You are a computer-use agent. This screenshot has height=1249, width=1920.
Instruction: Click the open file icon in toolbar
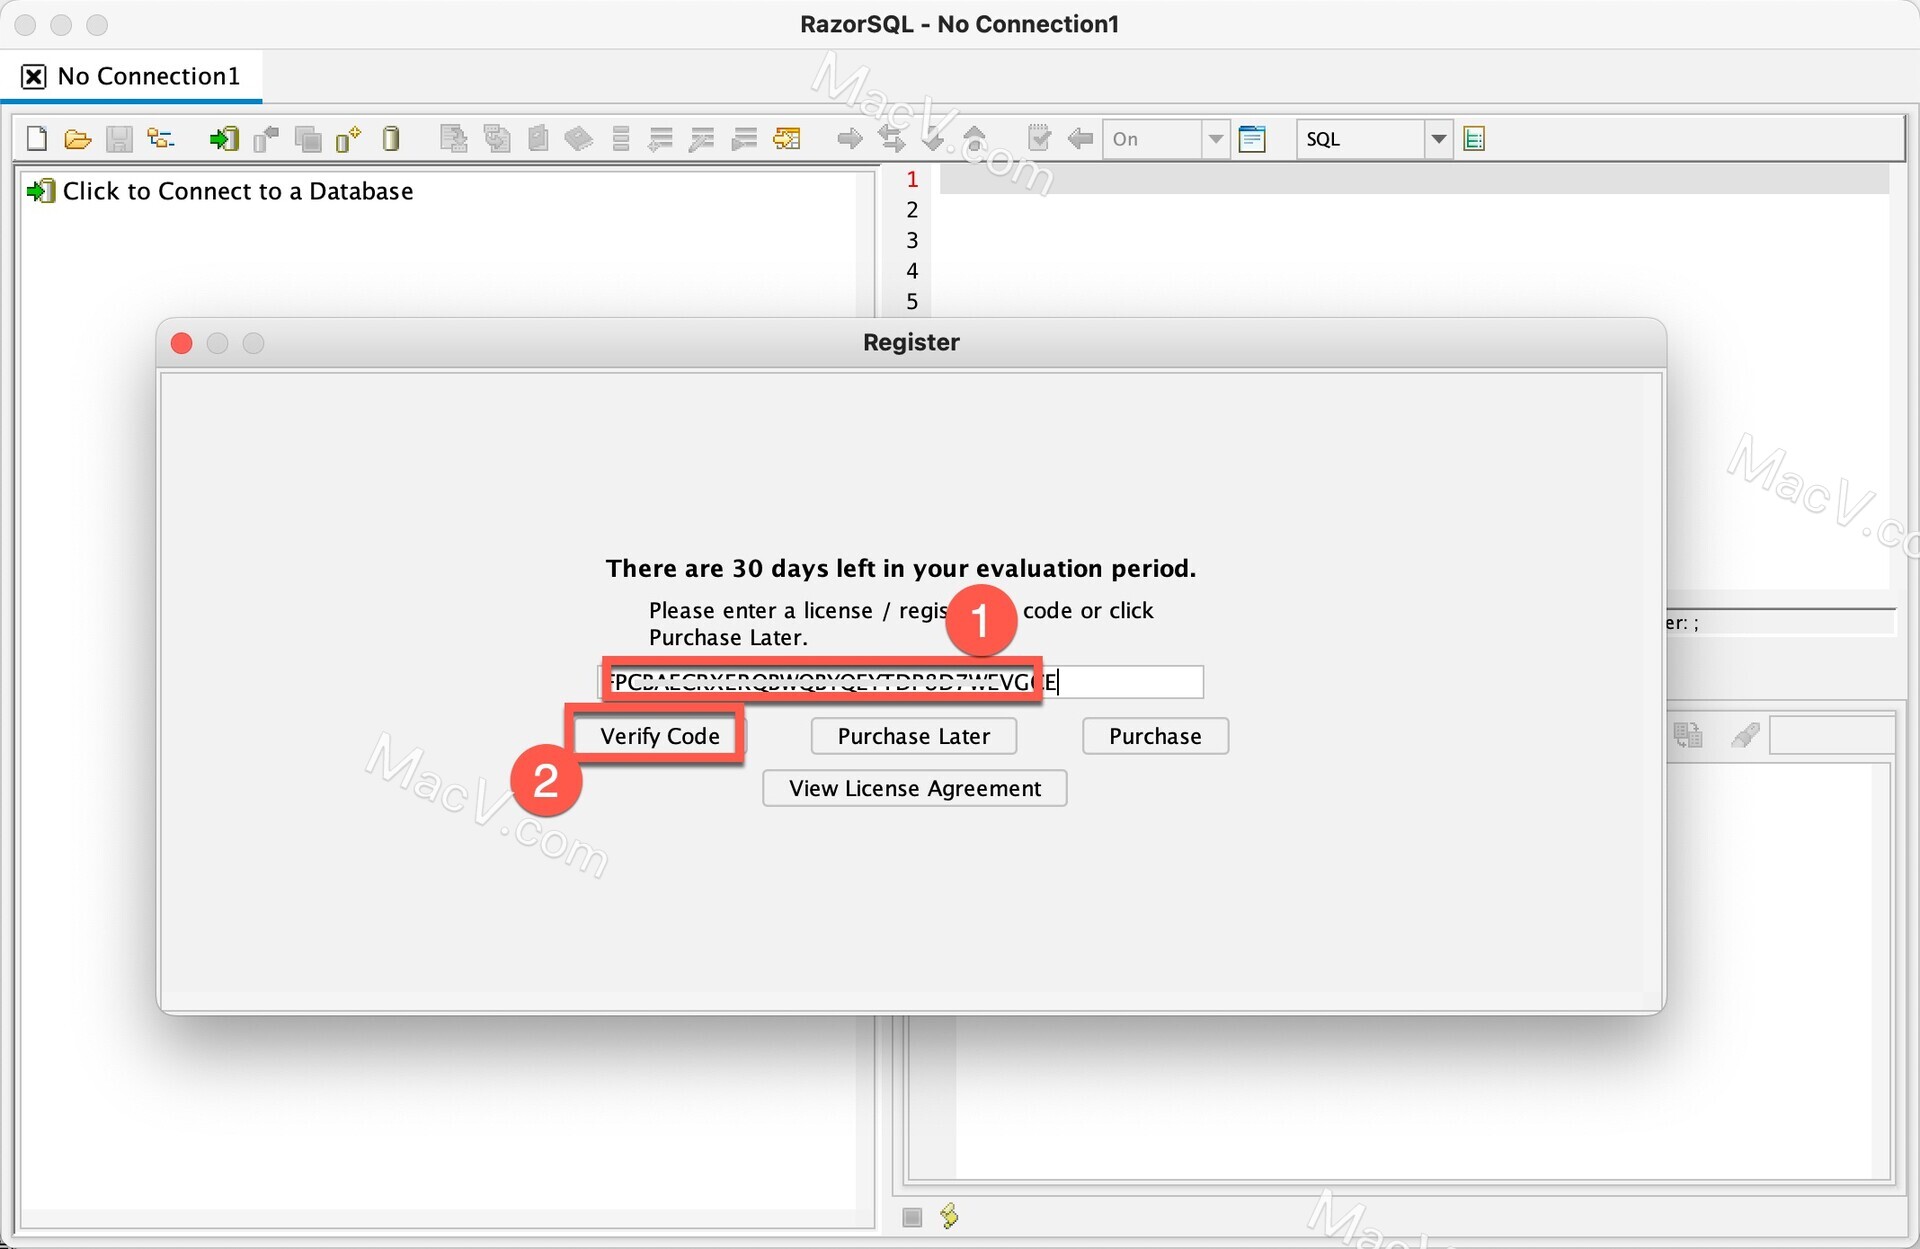[x=76, y=136]
